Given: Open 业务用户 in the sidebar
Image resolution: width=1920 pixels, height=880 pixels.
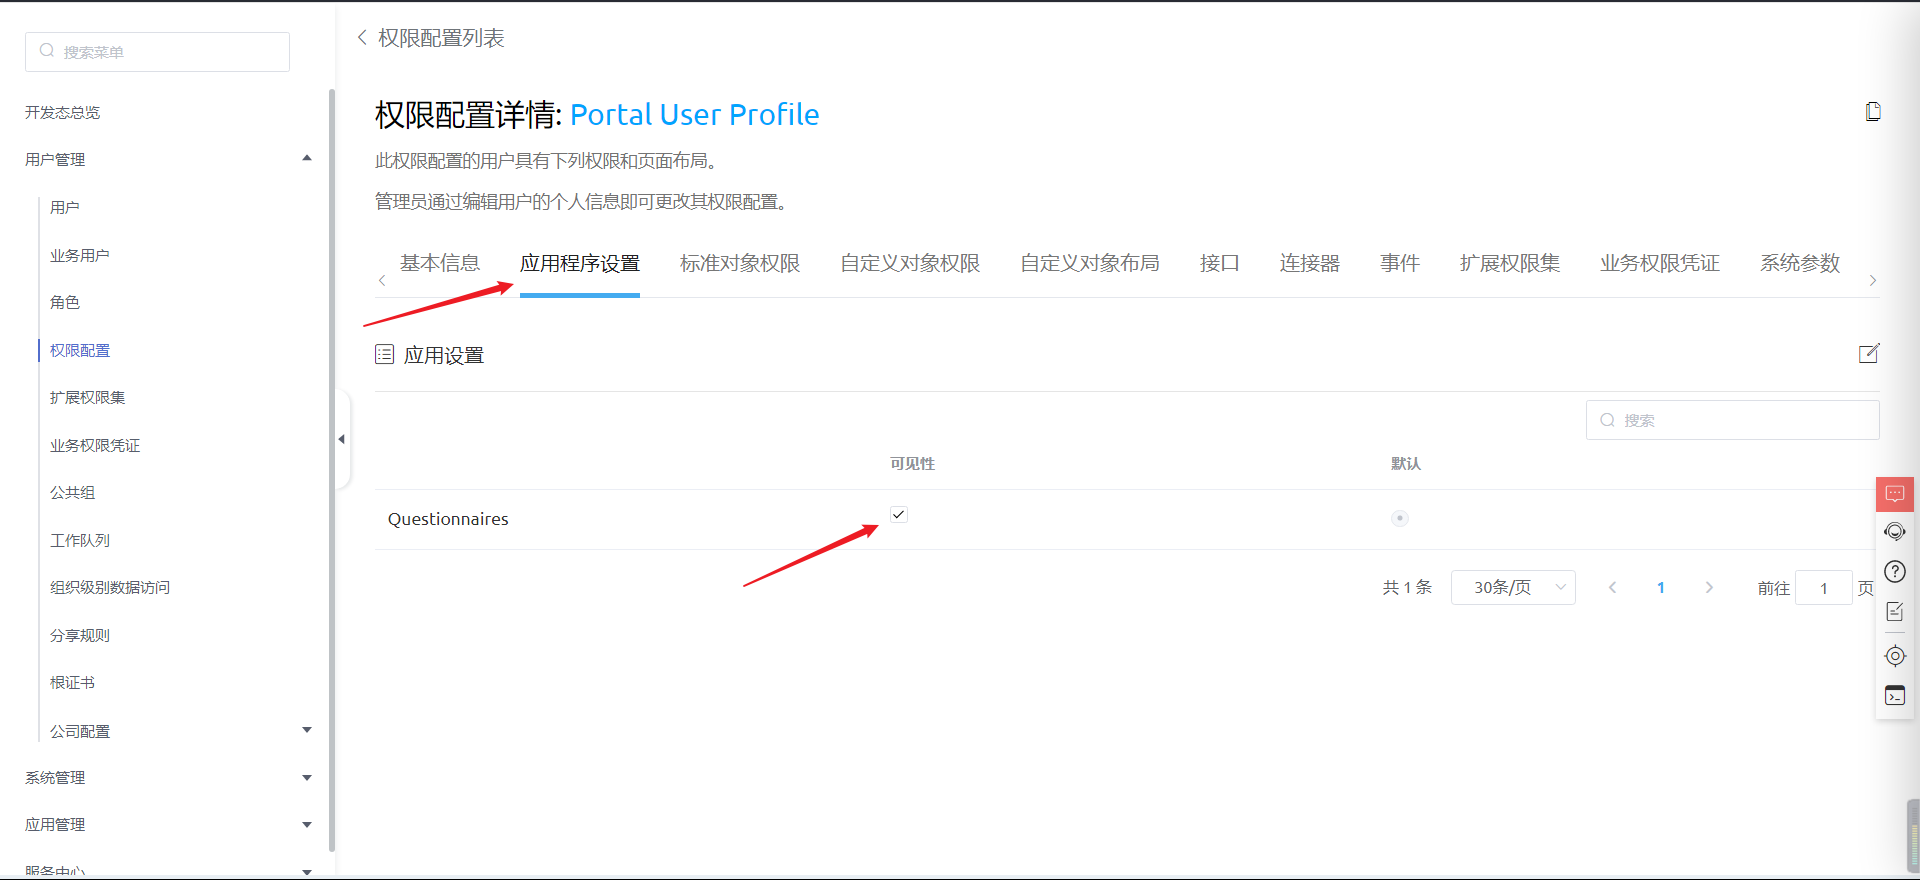Looking at the screenshot, I should coord(80,255).
